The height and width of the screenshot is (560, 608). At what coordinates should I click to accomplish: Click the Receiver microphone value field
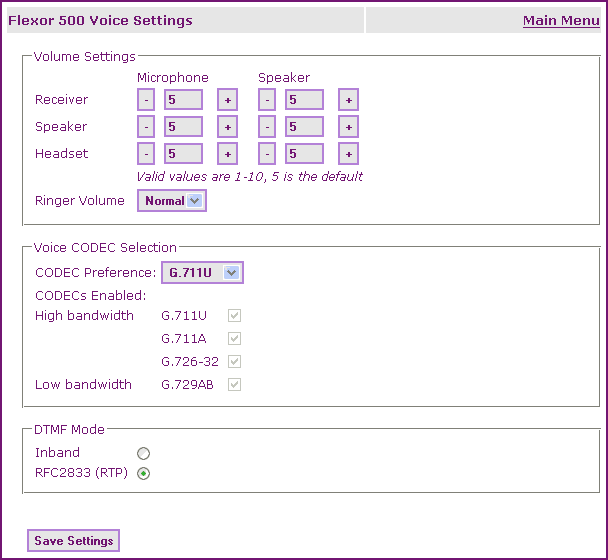pos(183,100)
